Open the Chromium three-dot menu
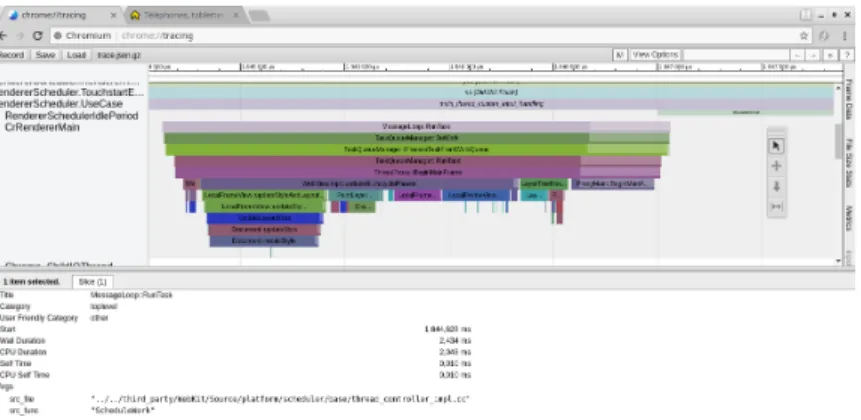861x420 pixels. tap(845, 36)
